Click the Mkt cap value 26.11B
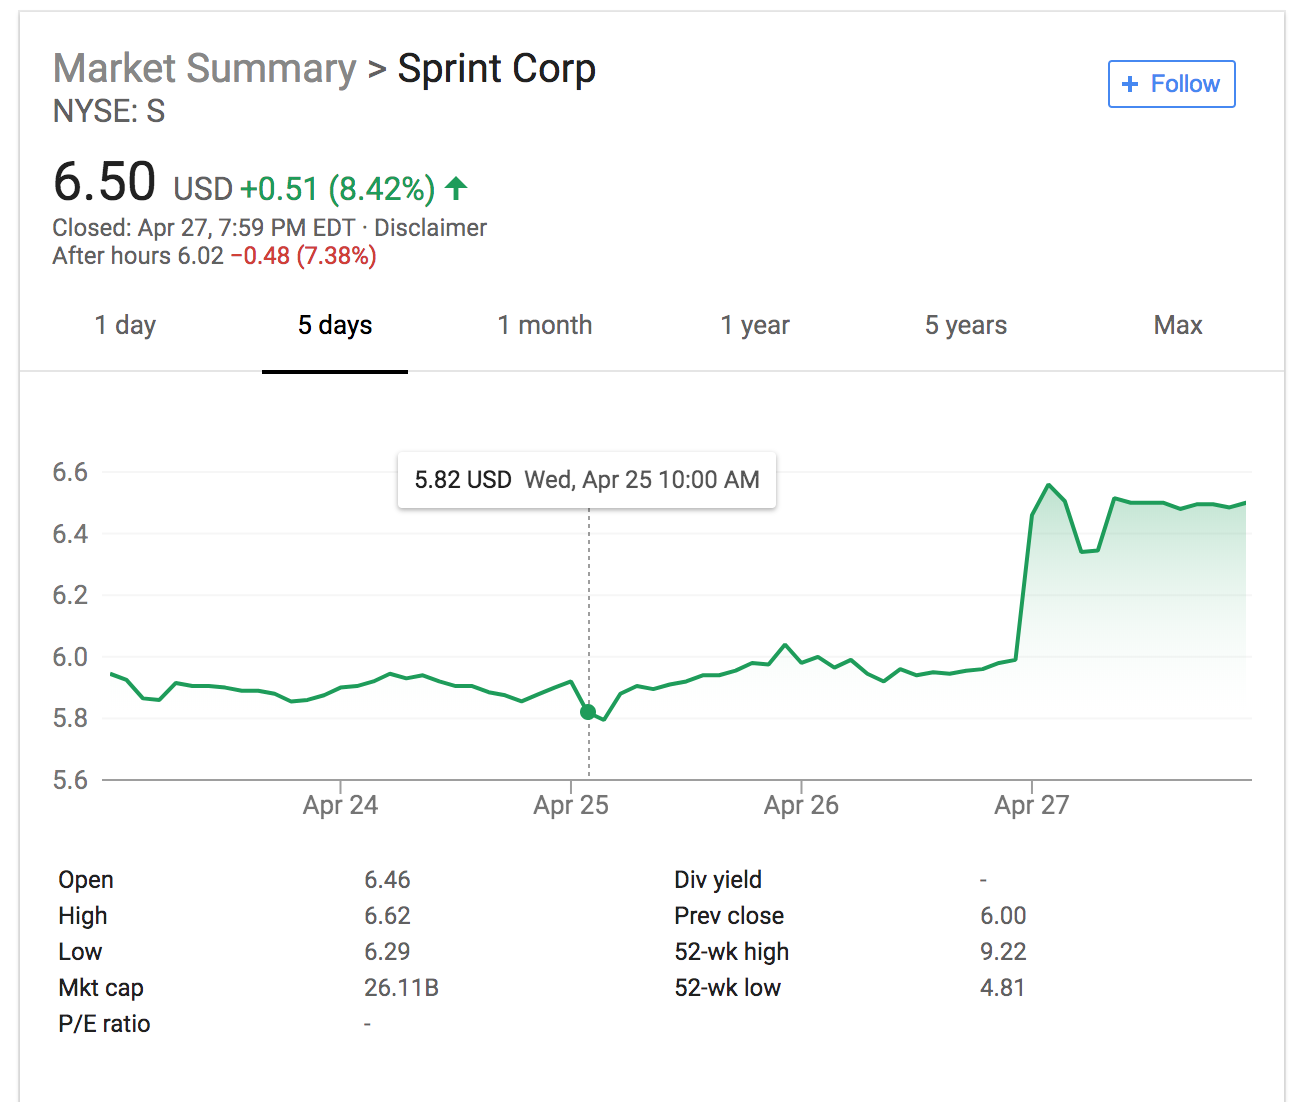Viewport: 1314px width, 1102px height. (x=401, y=988)
